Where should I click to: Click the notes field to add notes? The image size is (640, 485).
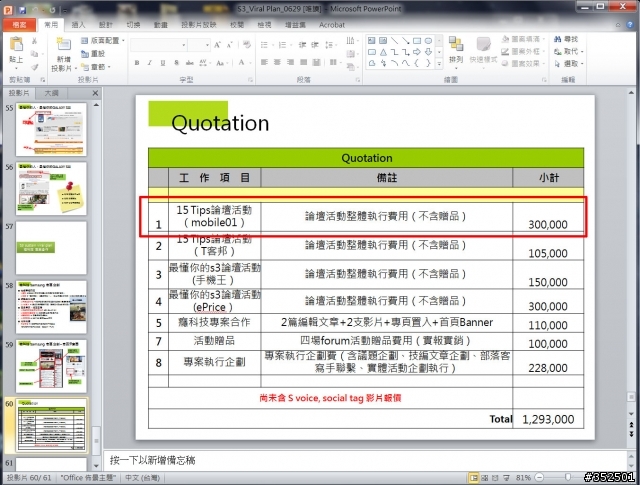click(x=363, y=460)
